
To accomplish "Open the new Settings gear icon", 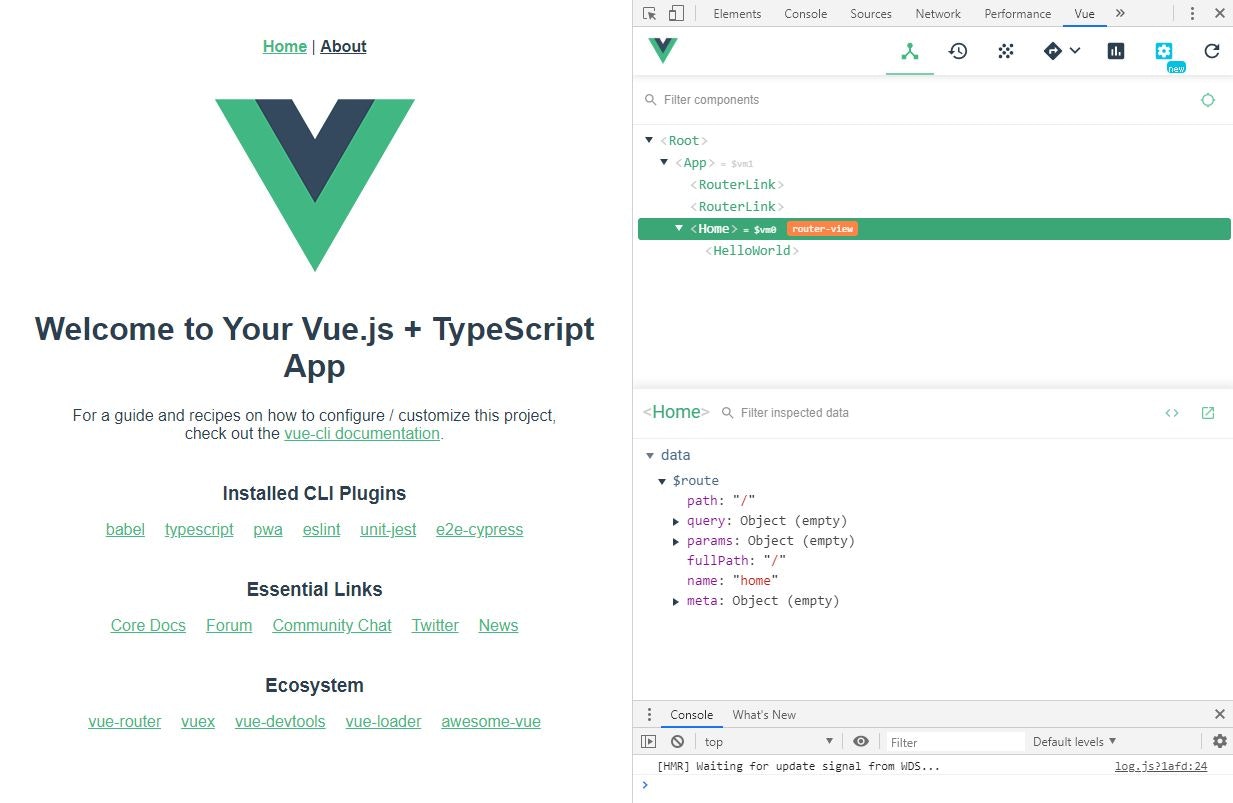I will click(1164, 51).
